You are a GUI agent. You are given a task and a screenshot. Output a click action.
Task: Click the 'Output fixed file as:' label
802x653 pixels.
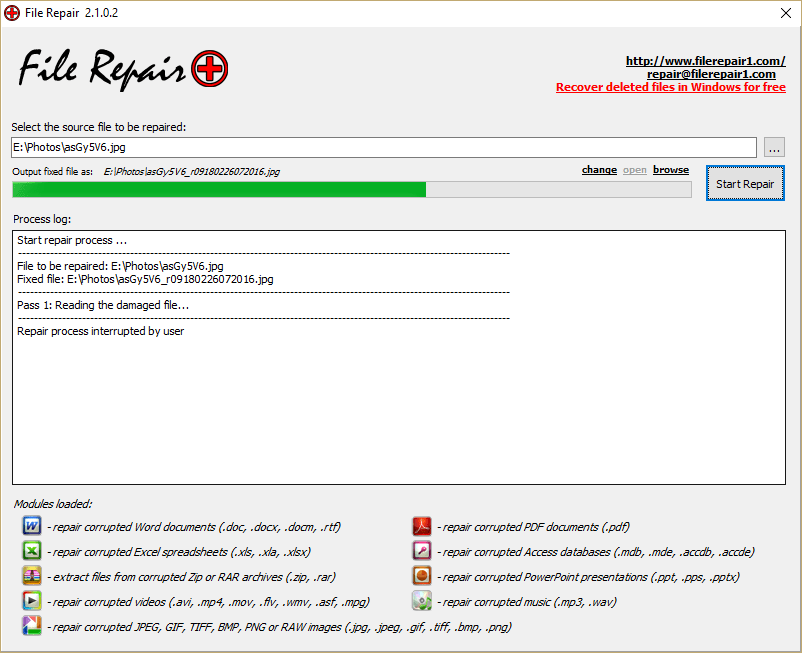pyautogui.click(x=53, y=172)
